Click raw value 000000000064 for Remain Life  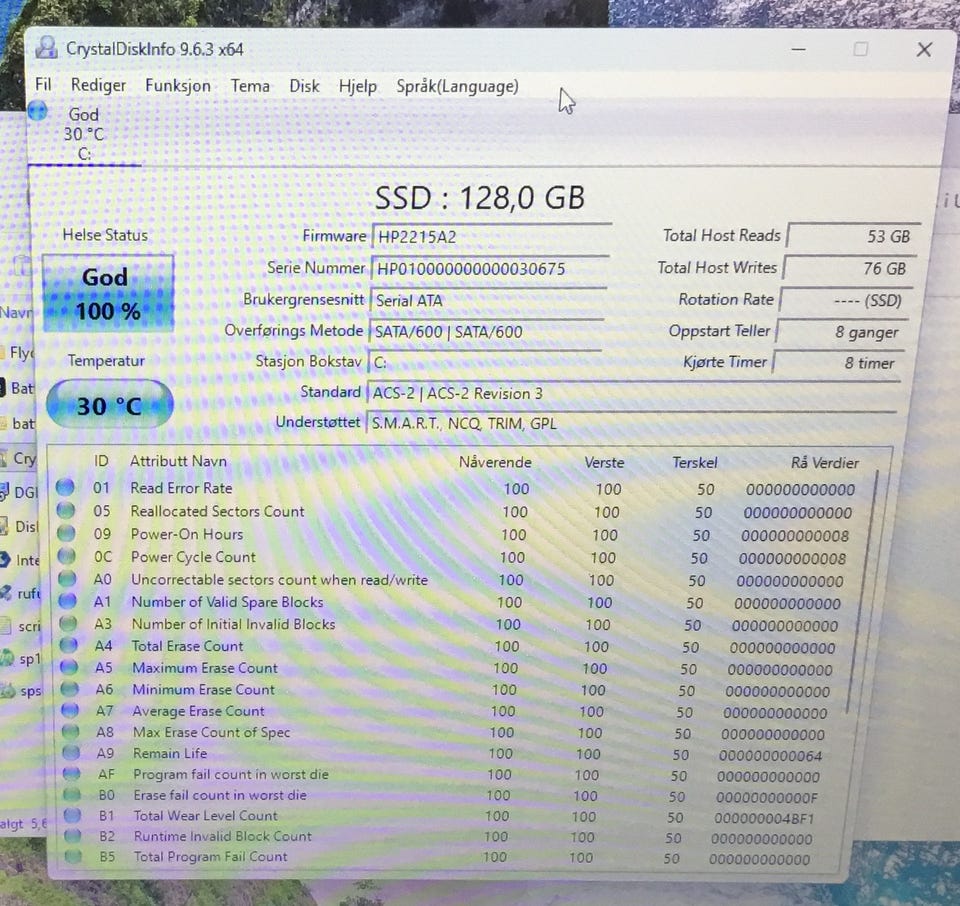point(770,755)
